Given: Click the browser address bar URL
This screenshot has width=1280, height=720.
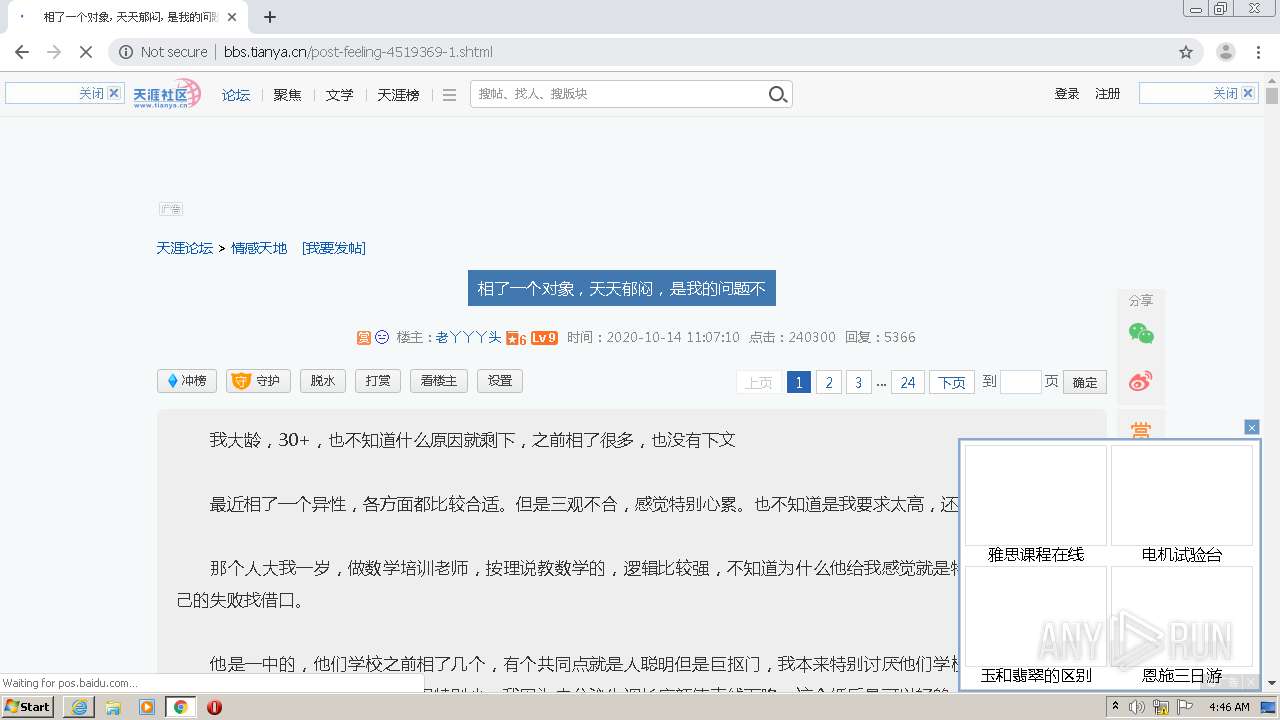Looking at the screenshot, I should (x=358, y=52).
